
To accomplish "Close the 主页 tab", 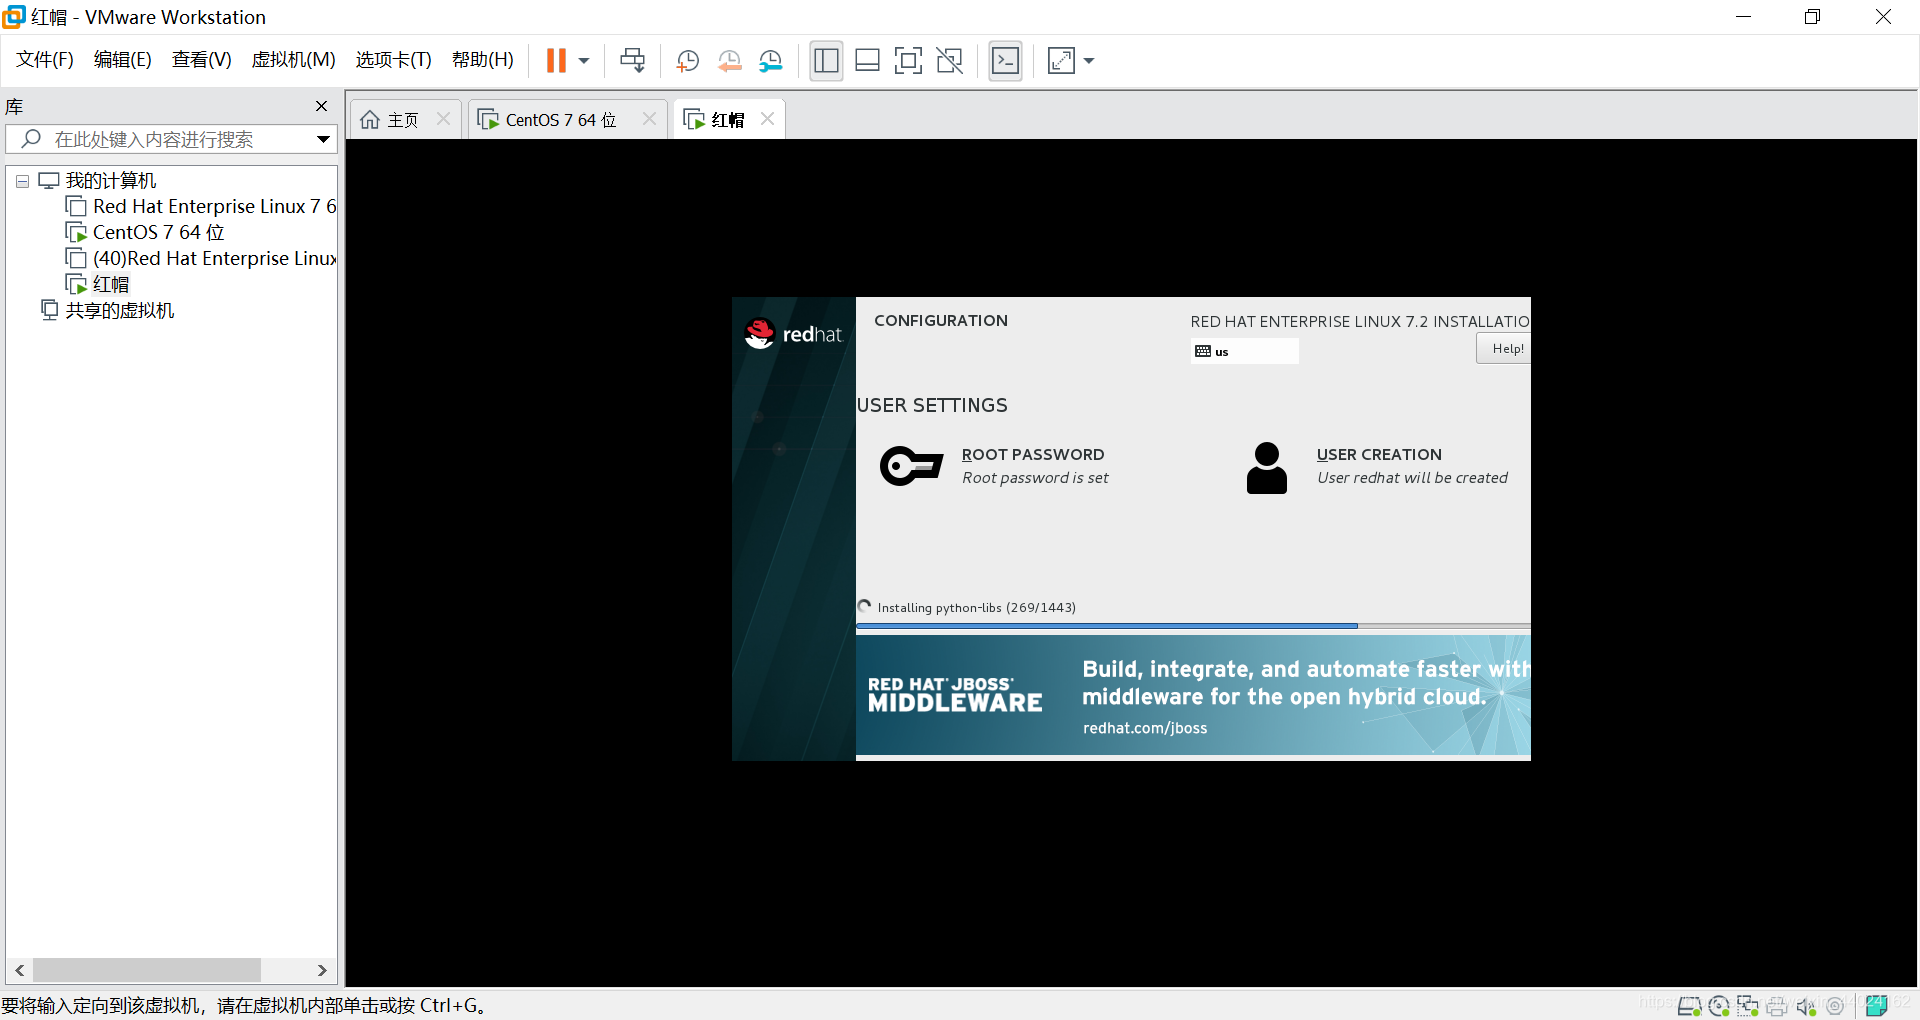I will click(443, 119).
